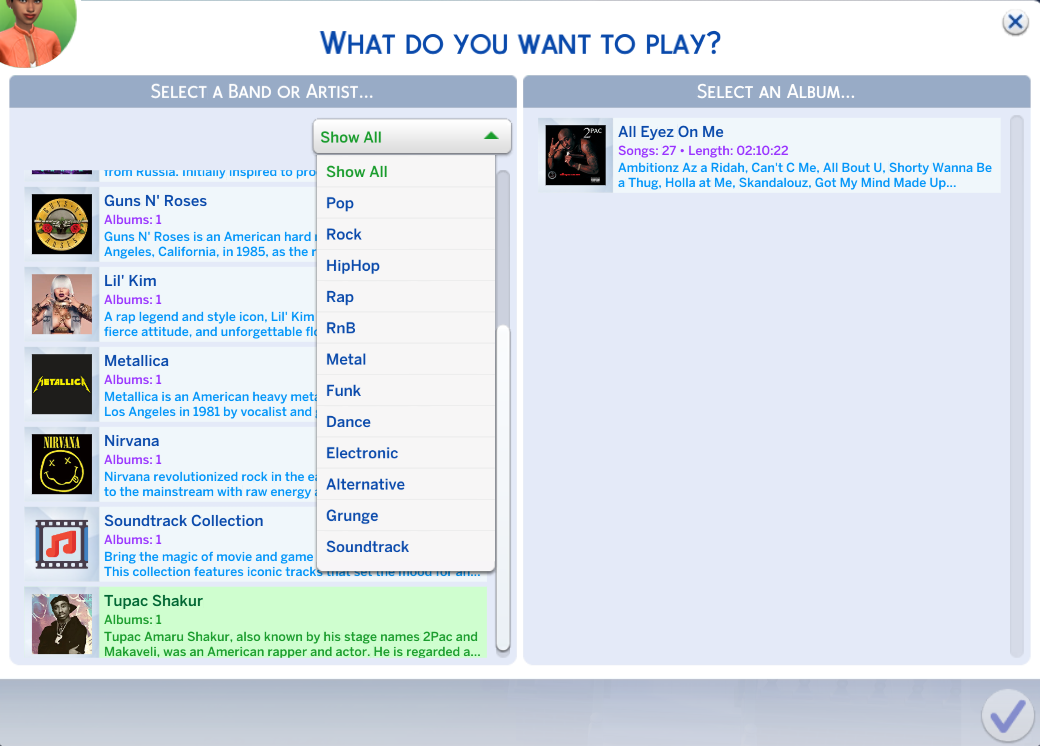The height and width of the screenshot is (746, 1040).
Task: Select the Nirvana artist name
Action: 131,441
